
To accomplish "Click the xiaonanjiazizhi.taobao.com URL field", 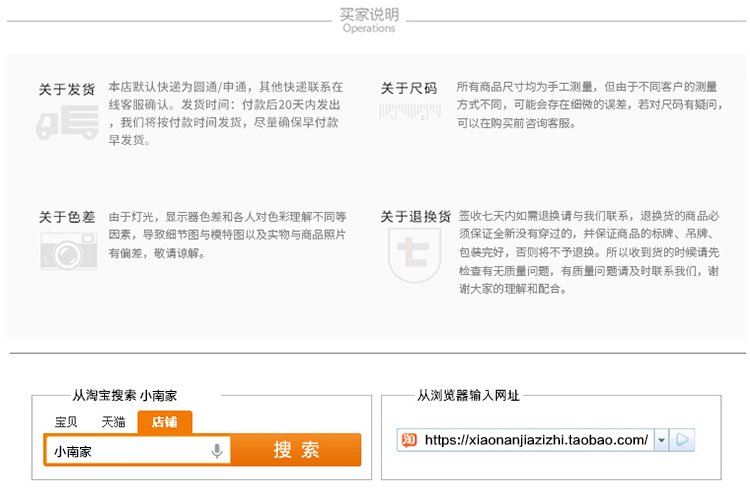I will [x=536, y=440].
